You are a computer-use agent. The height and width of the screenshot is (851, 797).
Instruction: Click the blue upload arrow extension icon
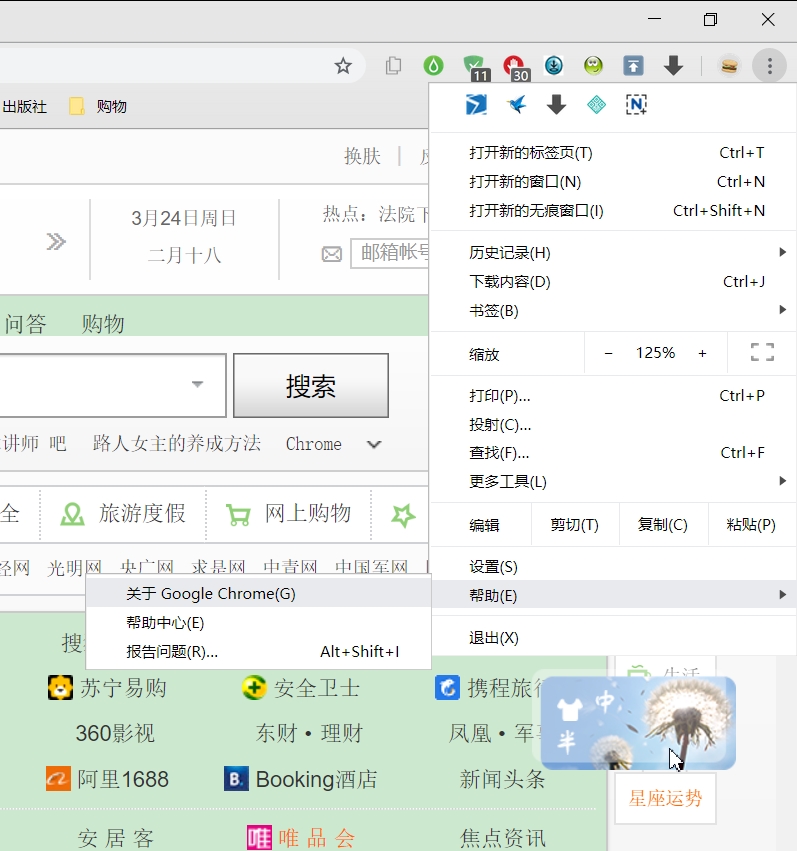pos(633,66)
